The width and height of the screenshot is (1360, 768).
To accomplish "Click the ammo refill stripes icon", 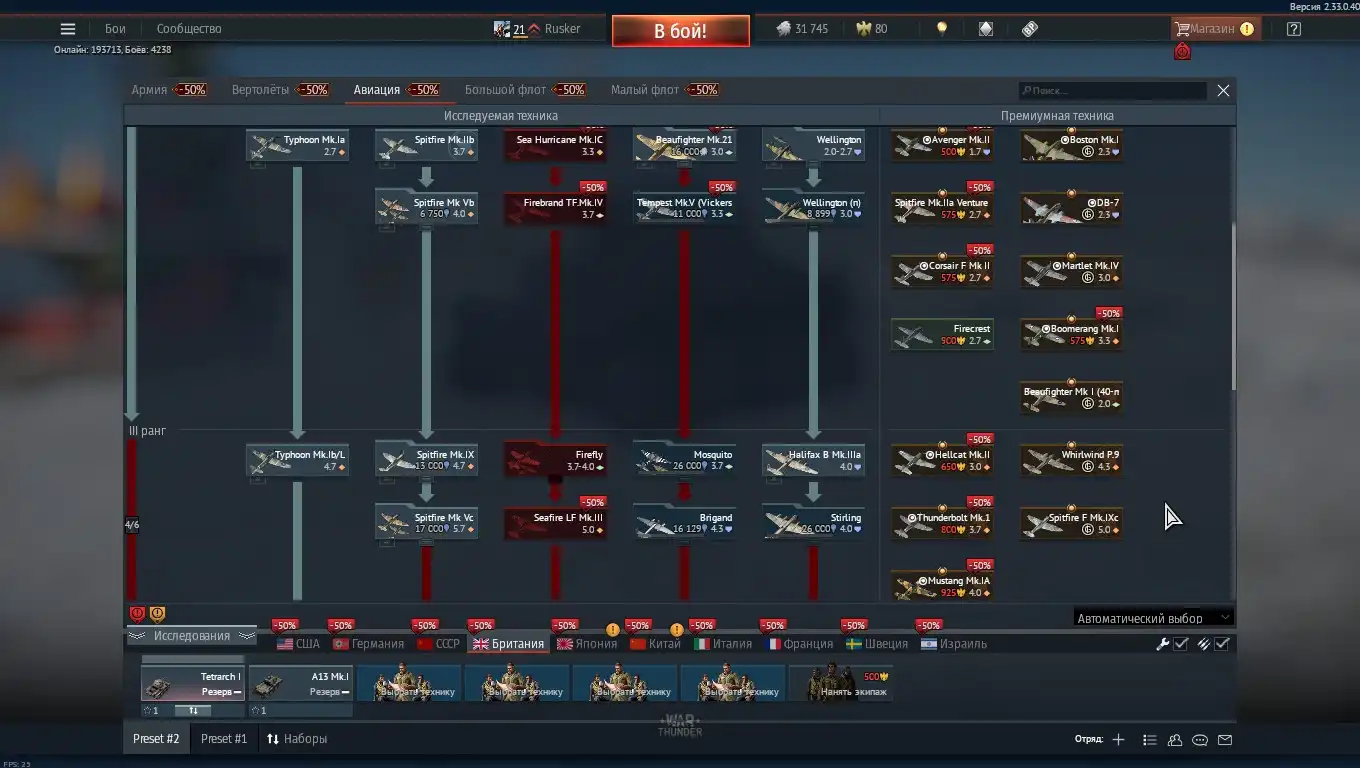I will tap(1204, 644).
